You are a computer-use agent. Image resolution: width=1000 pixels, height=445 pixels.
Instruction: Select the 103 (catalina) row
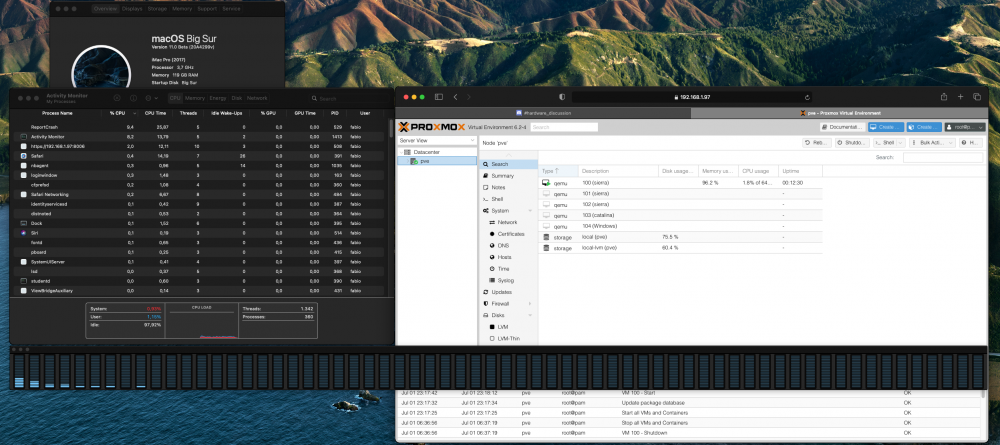680,215
